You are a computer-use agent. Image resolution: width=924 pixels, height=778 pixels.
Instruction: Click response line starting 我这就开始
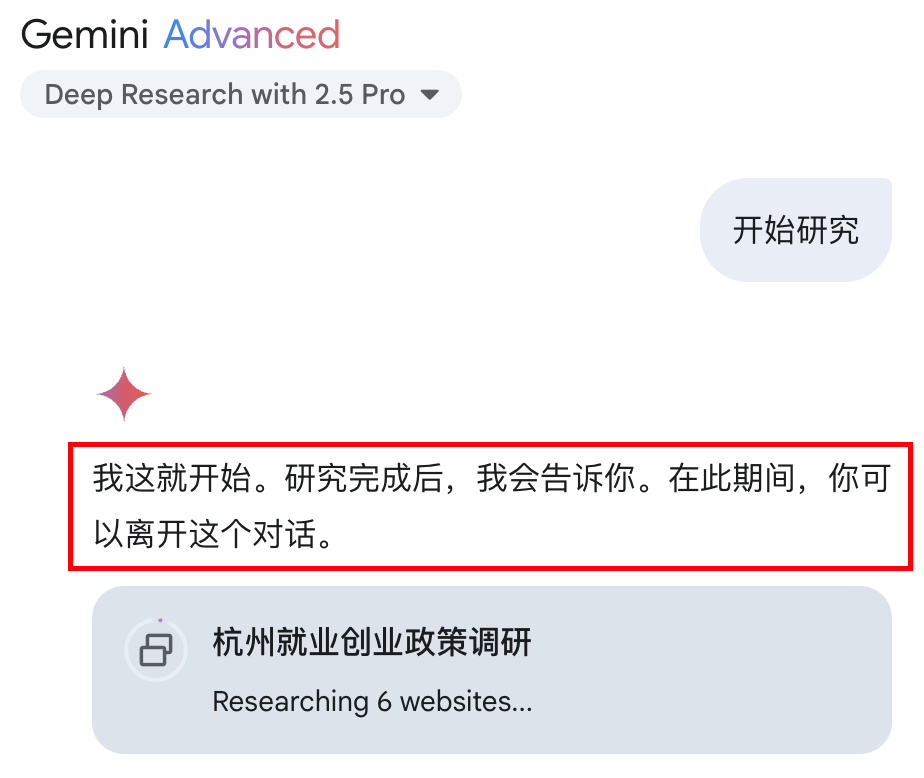pos(491,478)
